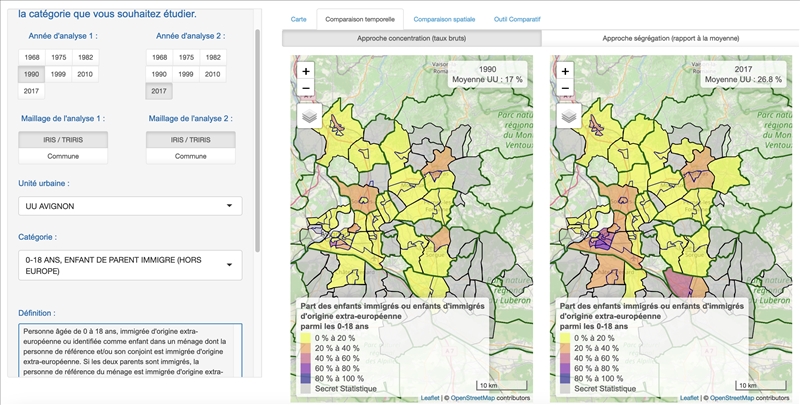Open the Outil Comparatif tab

pos(516,20)
